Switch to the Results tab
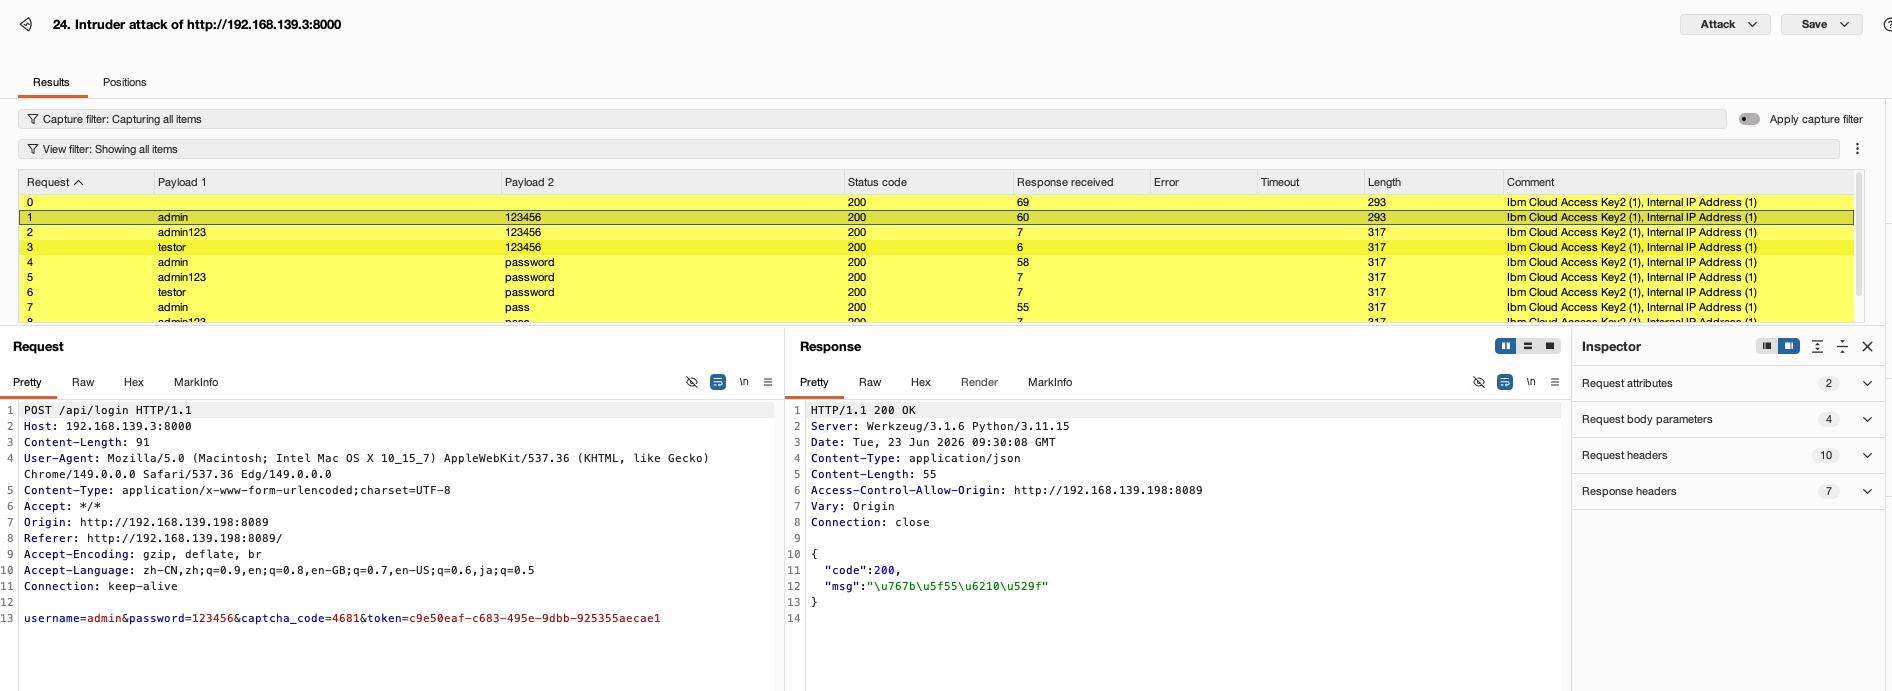The width and height of the screenshot is (1892, 691). tap(52, 82)
